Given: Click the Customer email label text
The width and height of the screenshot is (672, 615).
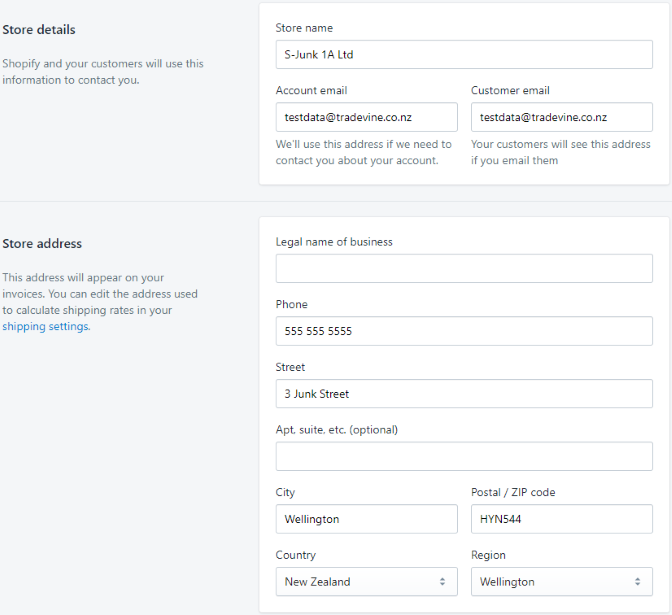Looking at the screenshot, I should click(x=510, y=90).
